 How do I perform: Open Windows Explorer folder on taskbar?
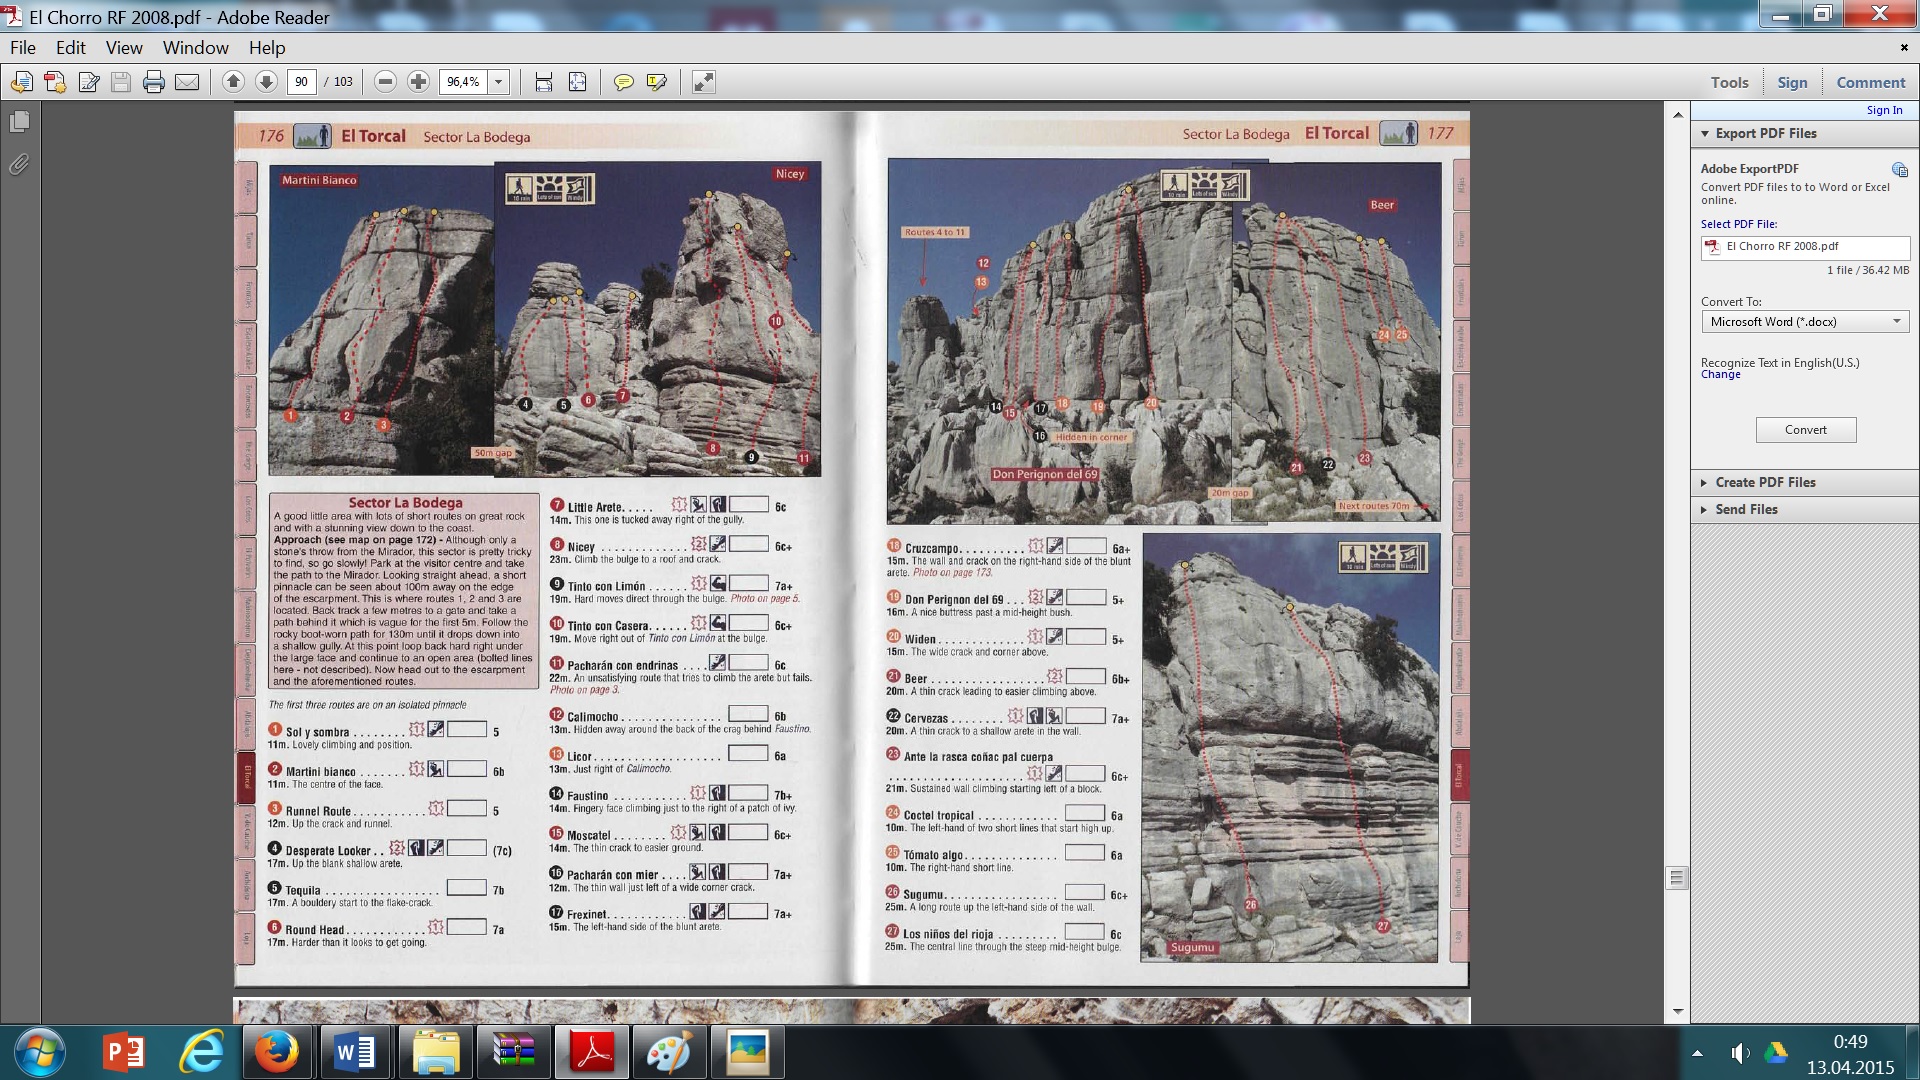point(436,1053)
